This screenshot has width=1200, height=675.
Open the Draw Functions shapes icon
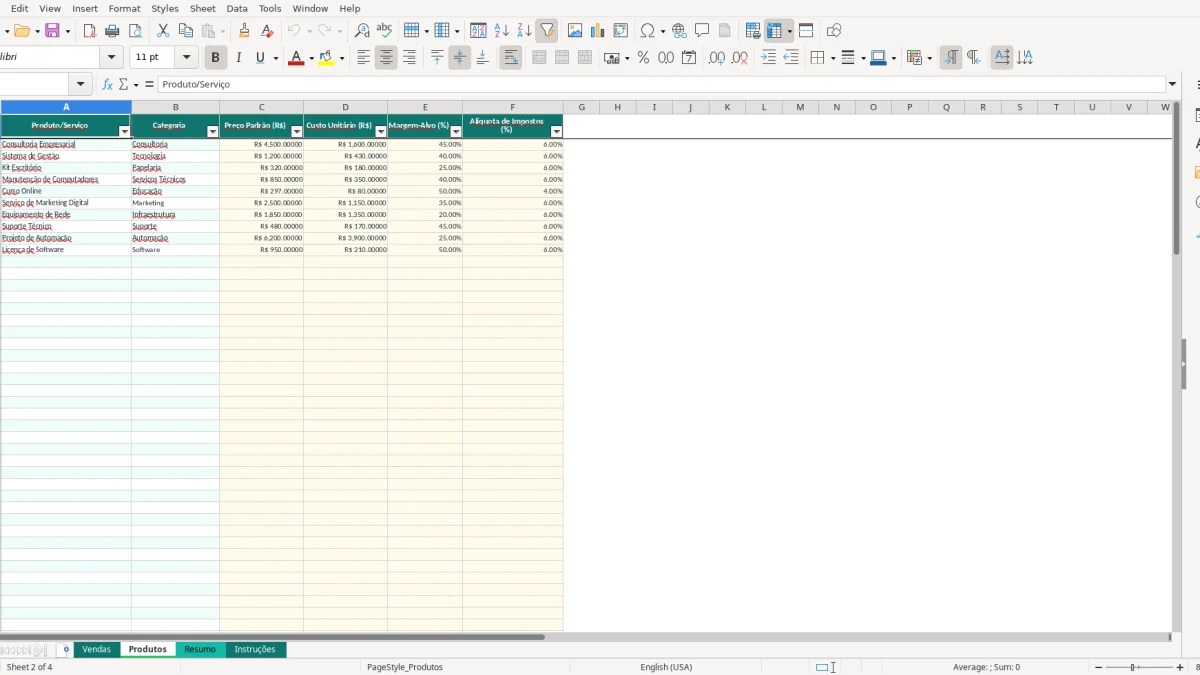(x=834, y=31)
